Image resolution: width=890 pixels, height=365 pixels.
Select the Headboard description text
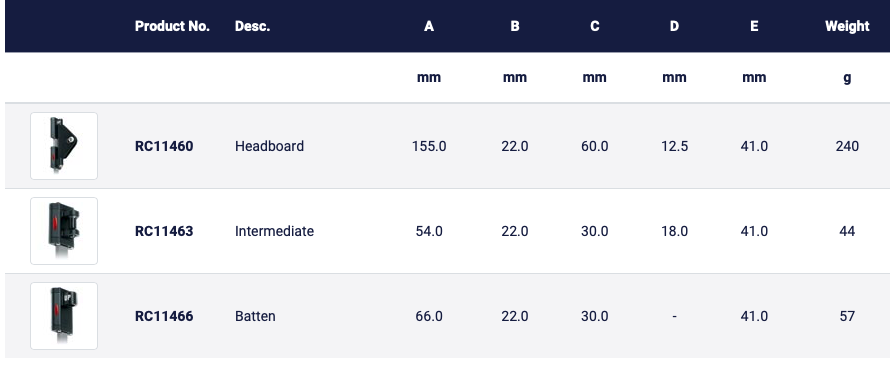tap(270, 146)
